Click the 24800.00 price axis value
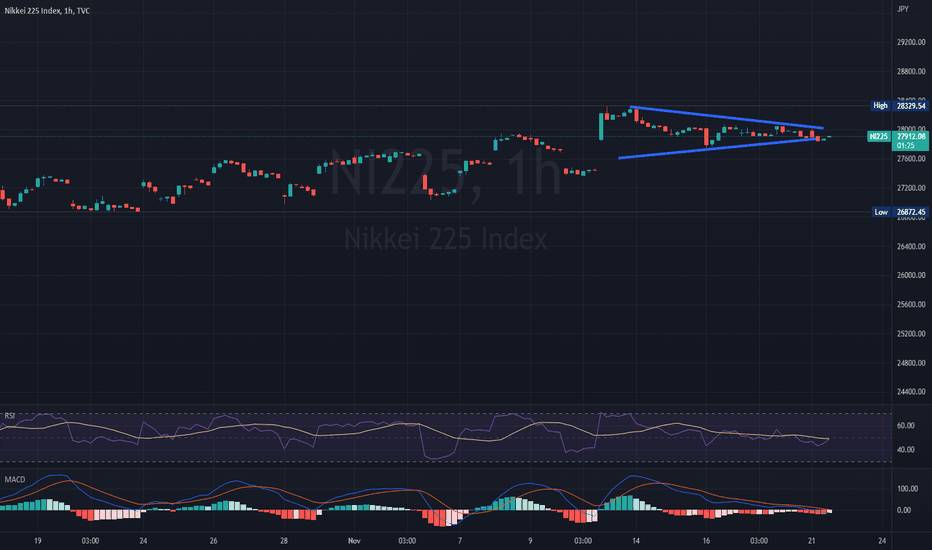 pos(911,363)
